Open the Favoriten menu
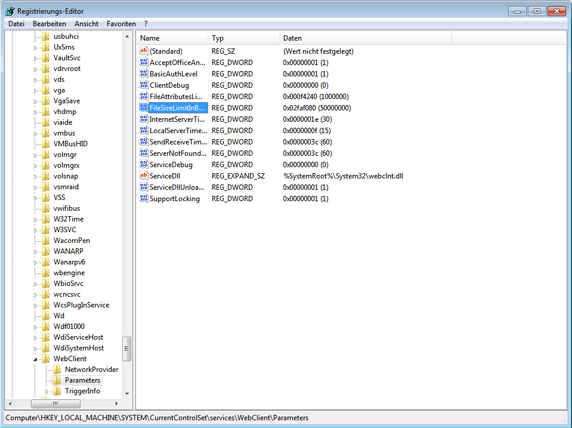The width and height of the screenshot is (572, 428). pyautogui.click(x=121, y=24)
